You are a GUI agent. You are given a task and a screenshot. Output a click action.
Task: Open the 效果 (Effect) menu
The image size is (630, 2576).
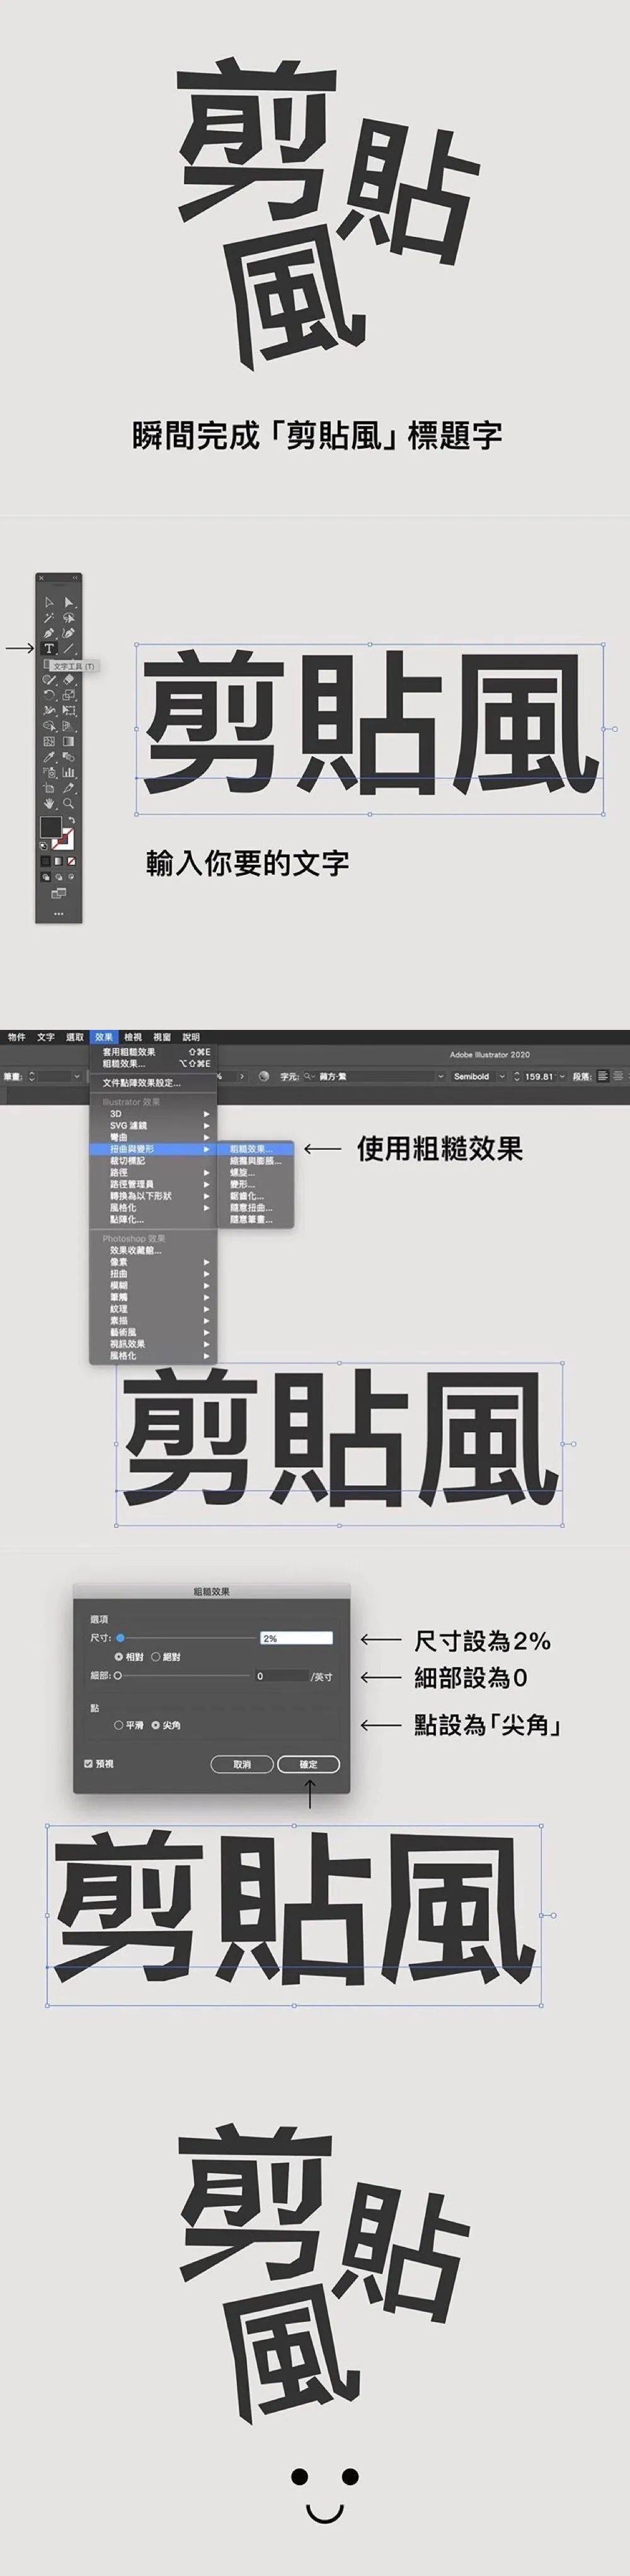click(x=104, y=1037)
